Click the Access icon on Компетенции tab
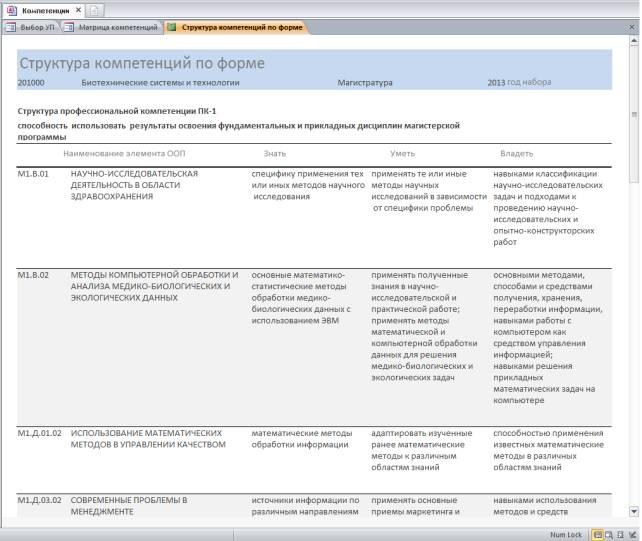Viewport: 642px width, 541px height. pyautogui.click(x=12, y=8)
